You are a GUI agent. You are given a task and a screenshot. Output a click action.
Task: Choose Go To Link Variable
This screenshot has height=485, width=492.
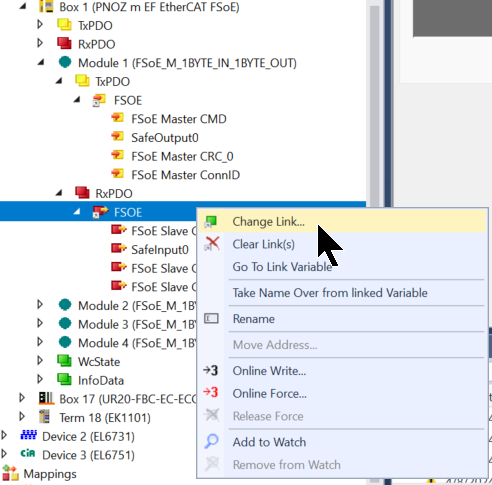coord(282,267)
